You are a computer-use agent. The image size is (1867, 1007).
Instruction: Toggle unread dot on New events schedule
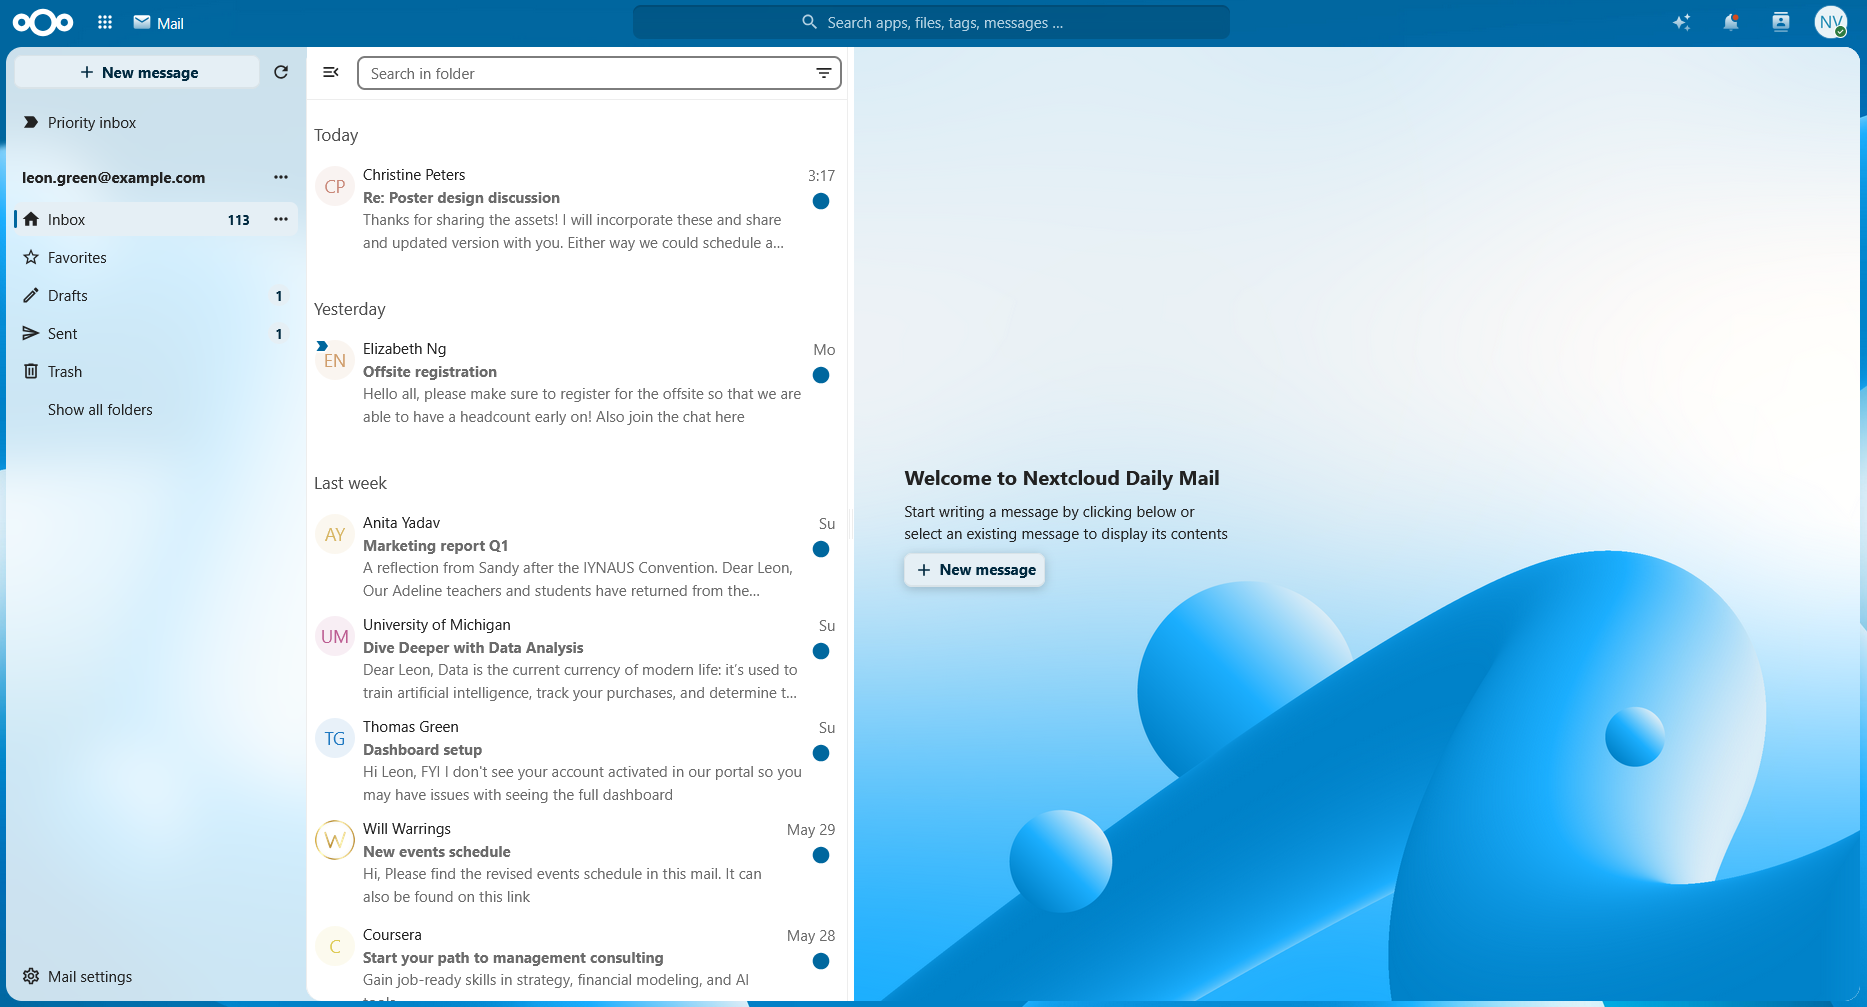(x=821, y=855)
